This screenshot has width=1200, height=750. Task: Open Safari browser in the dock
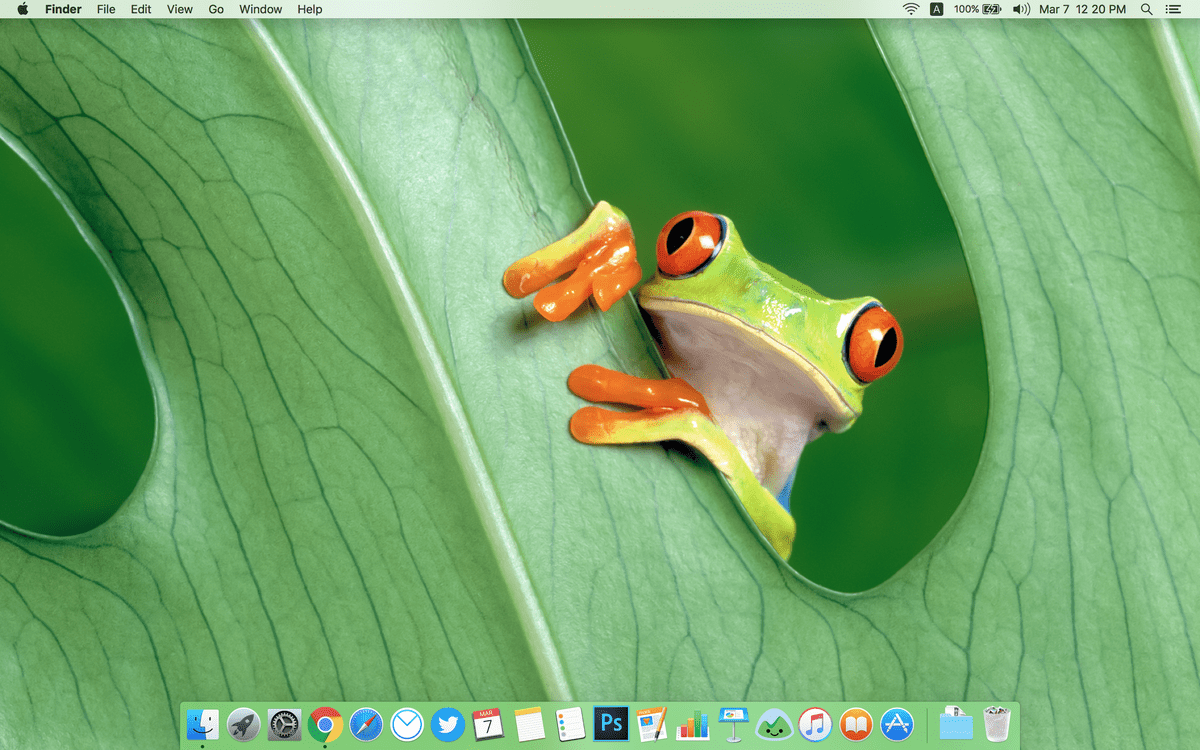[x=366, y=724]
